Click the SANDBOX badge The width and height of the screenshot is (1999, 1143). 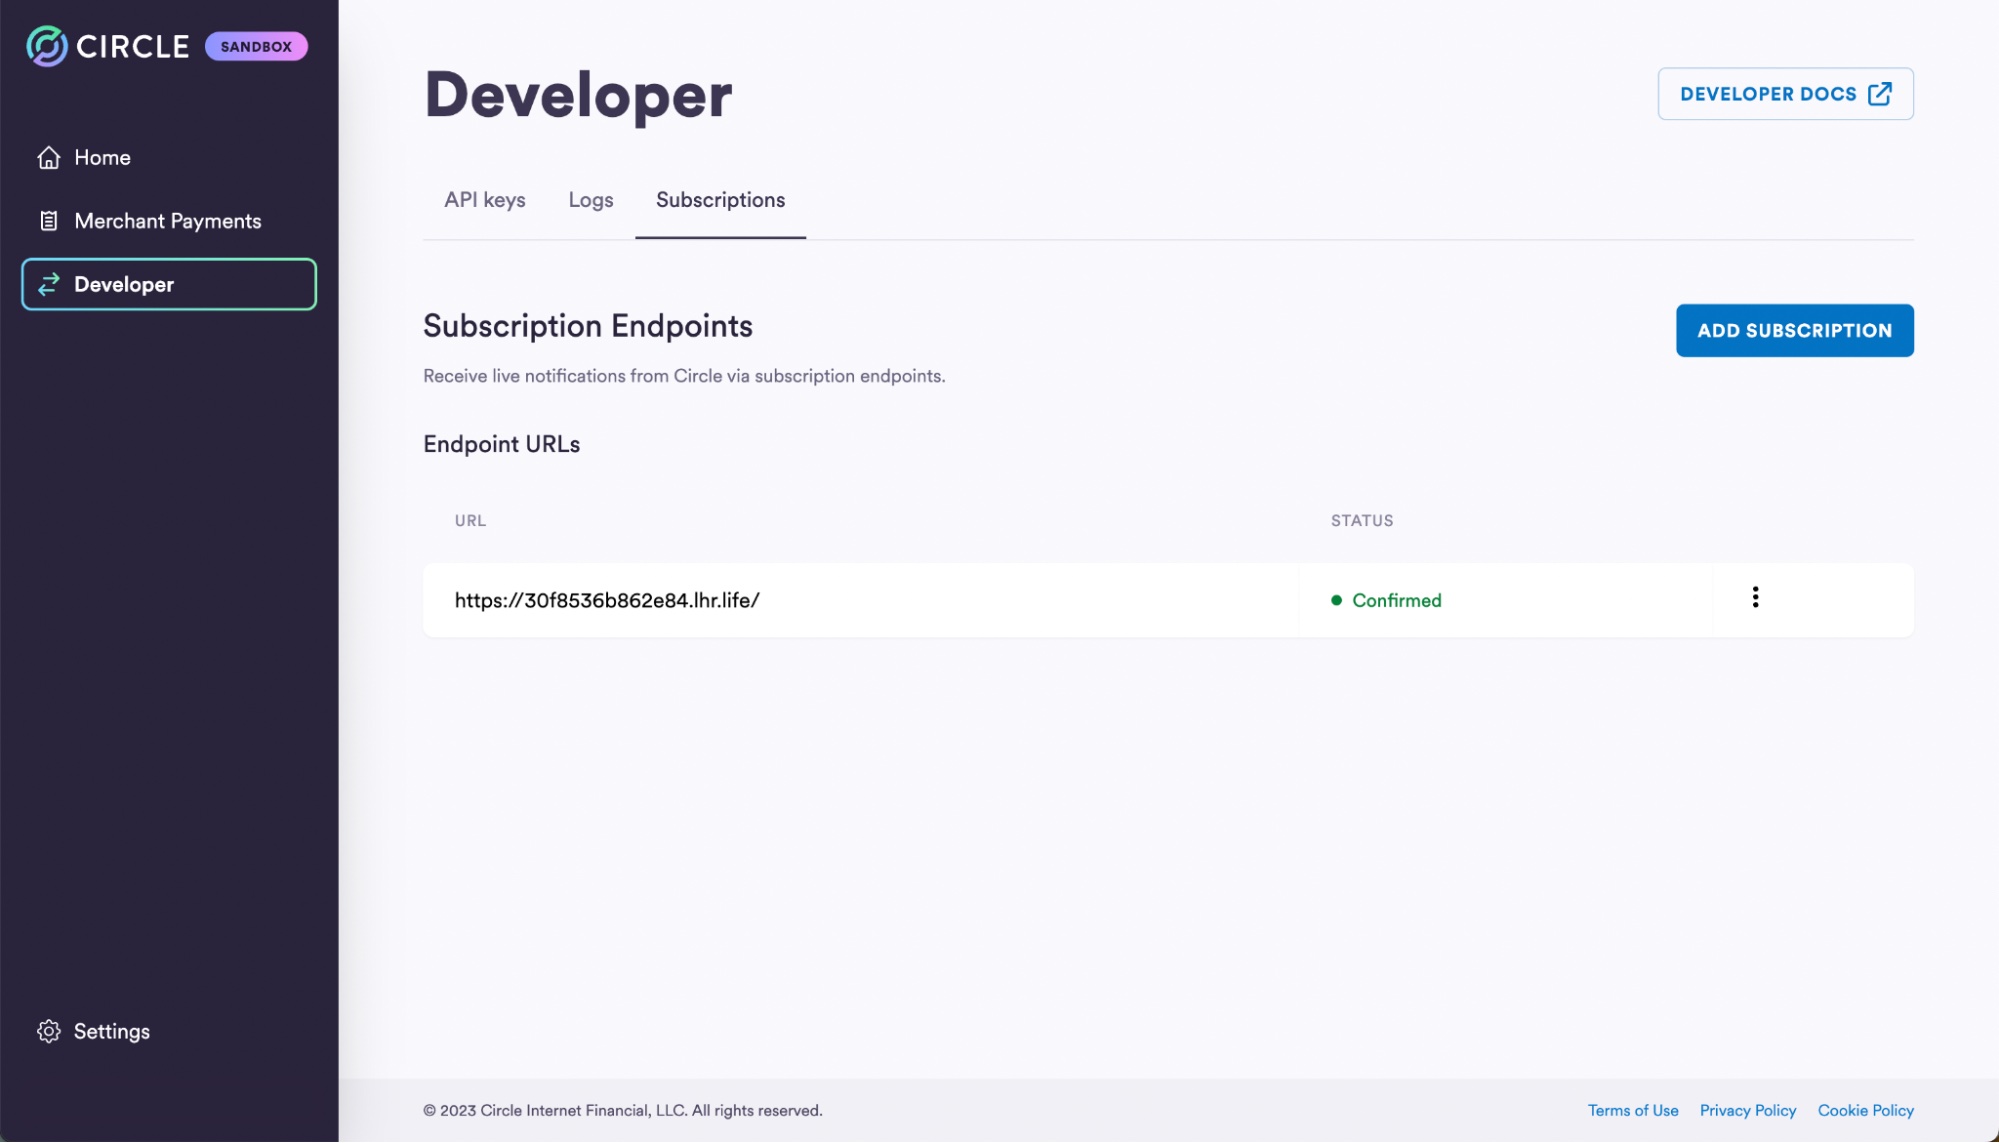[256, 47]
